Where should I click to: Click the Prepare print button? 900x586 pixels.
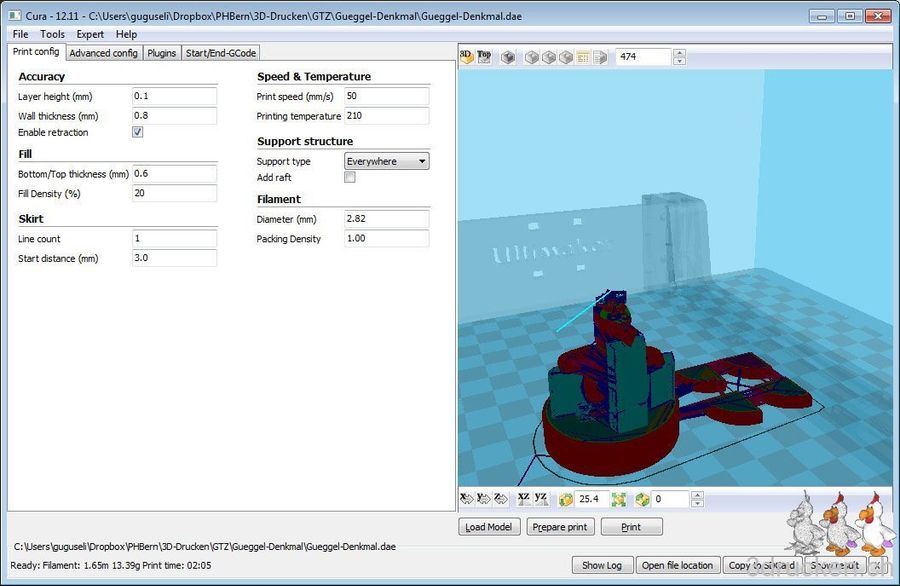[560, 526]
